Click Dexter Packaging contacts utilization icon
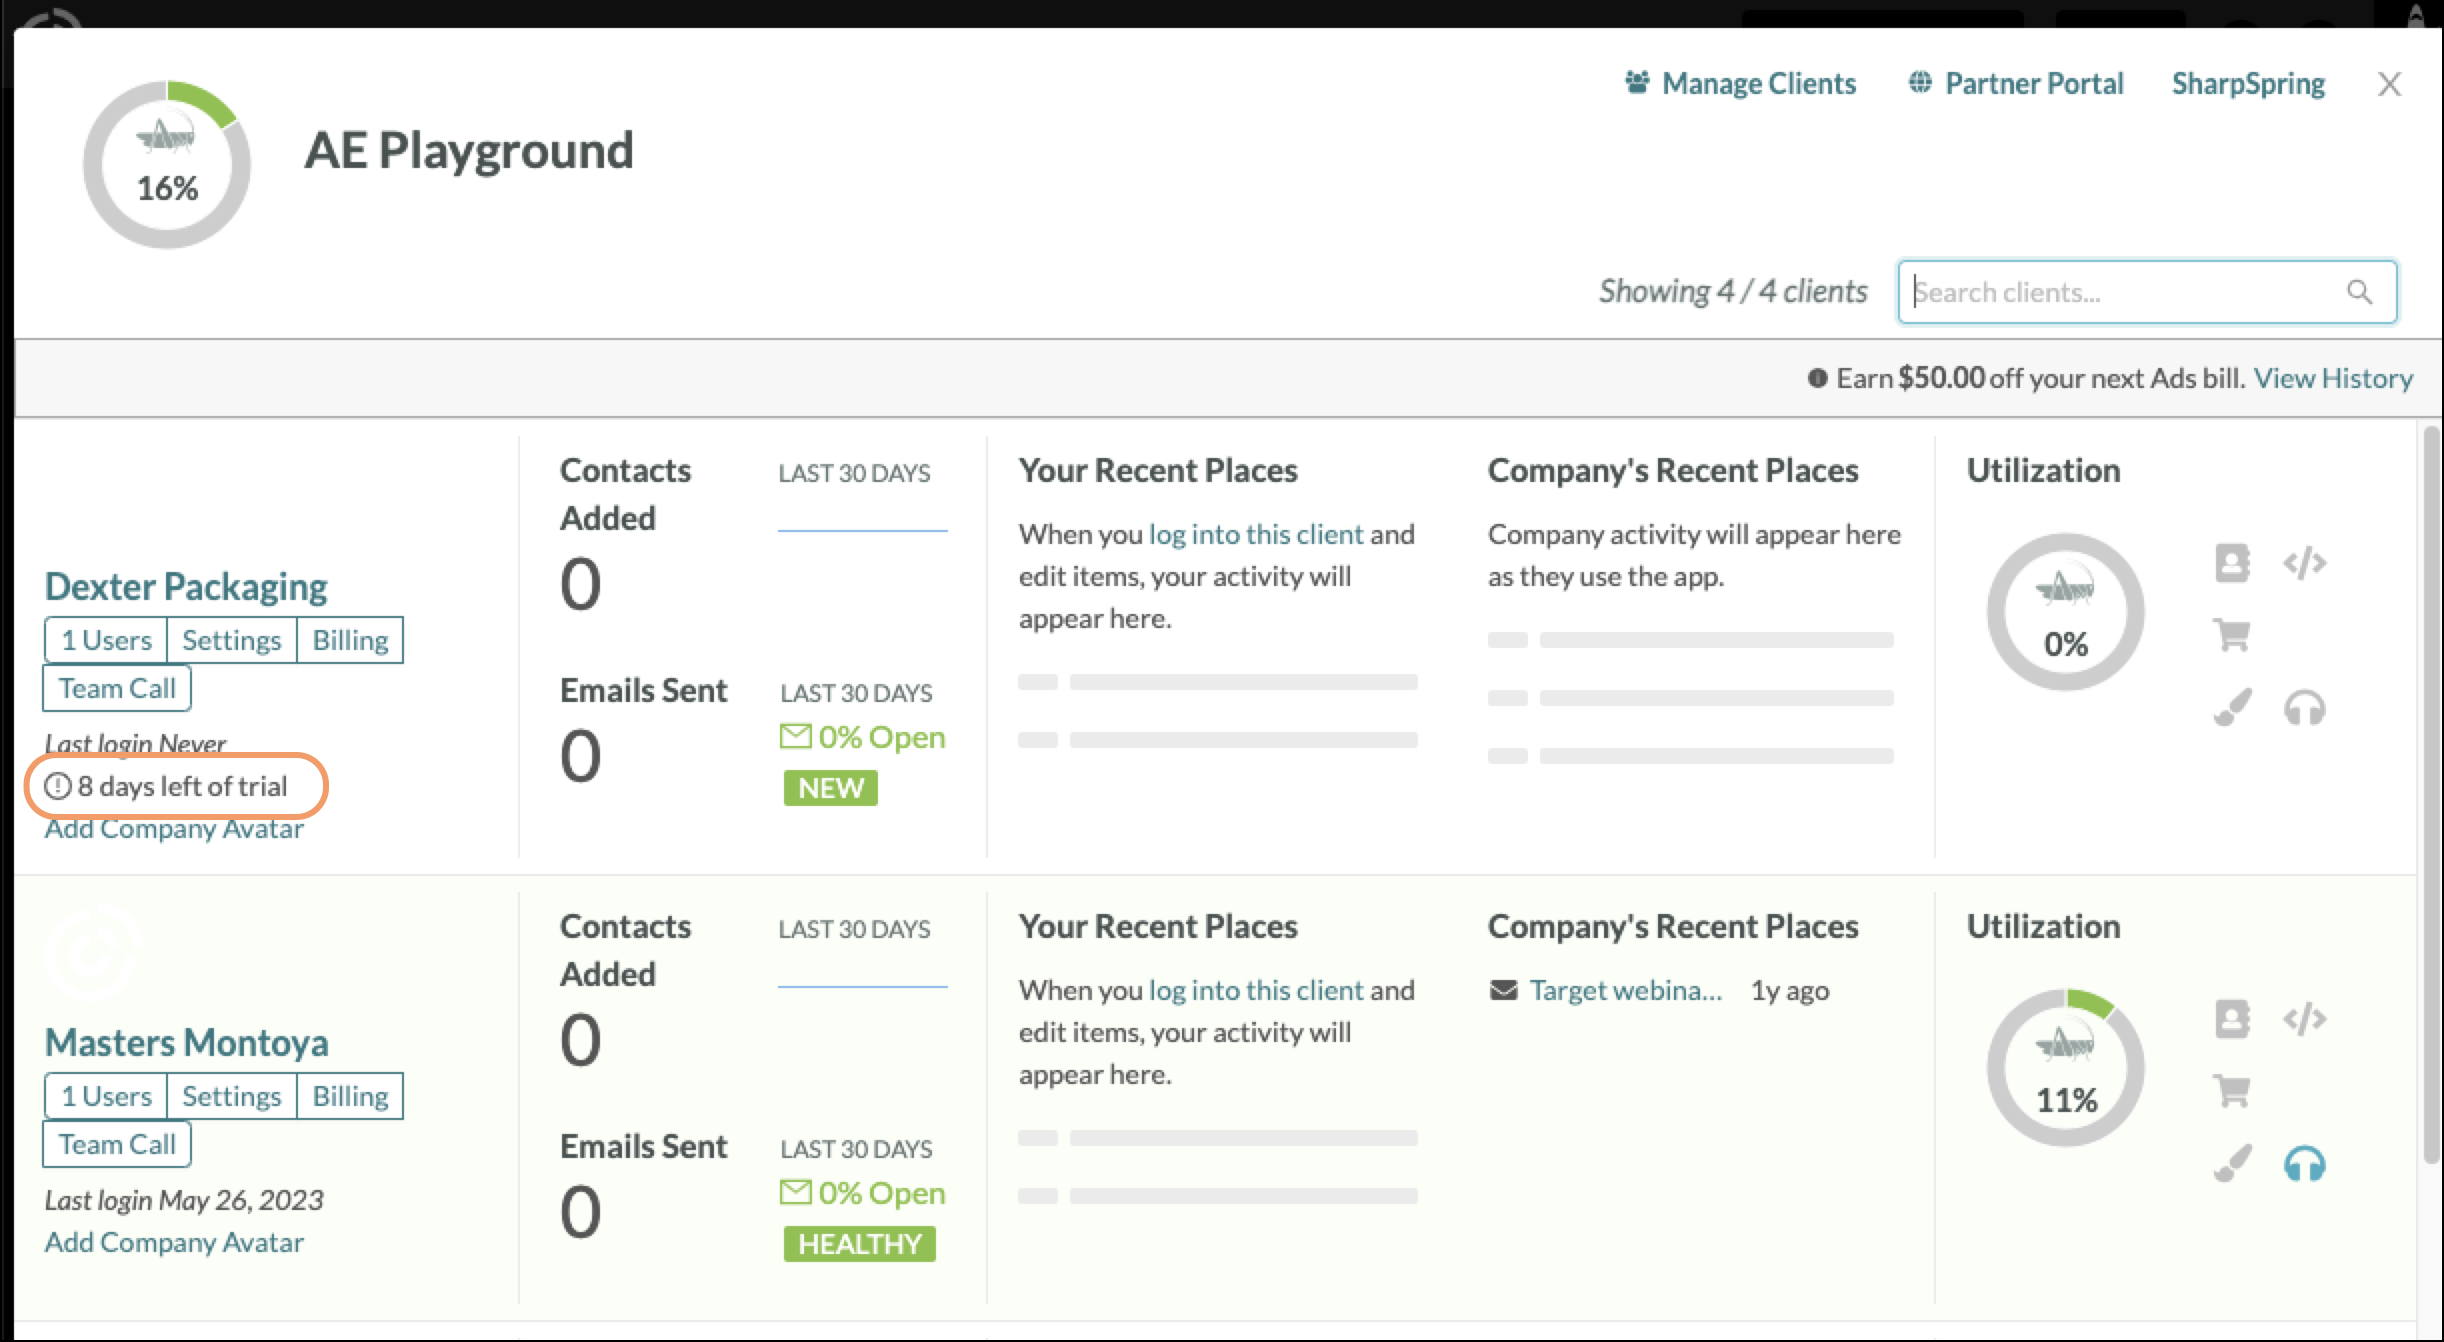This screenshot has width=2444, height=1342. click(x=2232, y=563)
